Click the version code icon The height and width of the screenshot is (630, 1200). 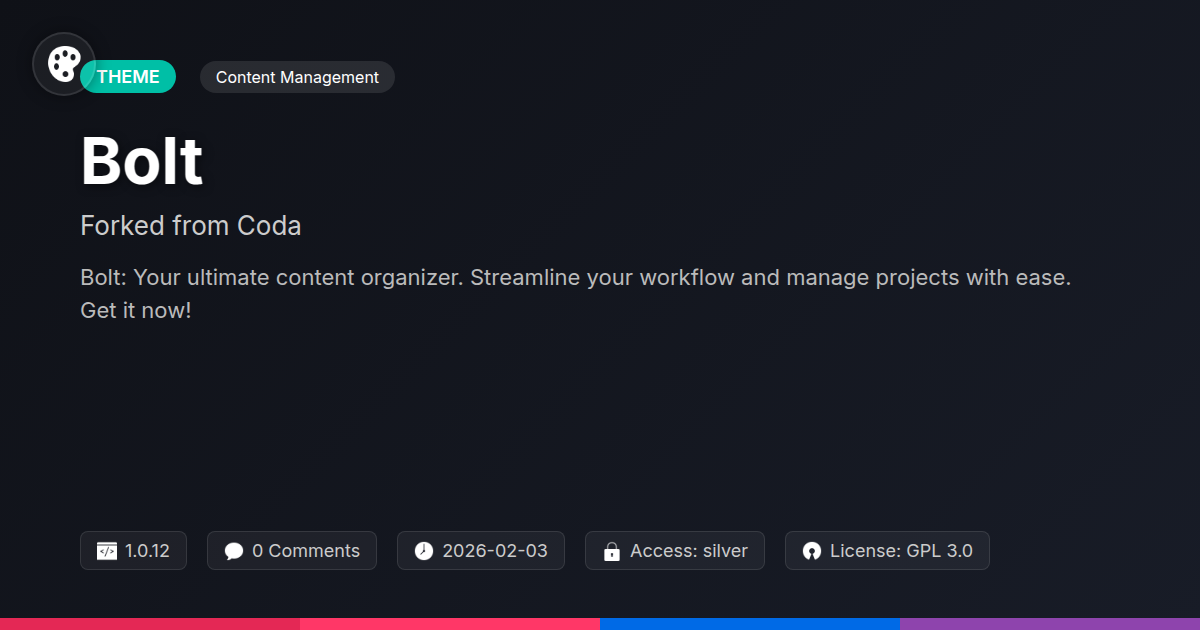107,551
